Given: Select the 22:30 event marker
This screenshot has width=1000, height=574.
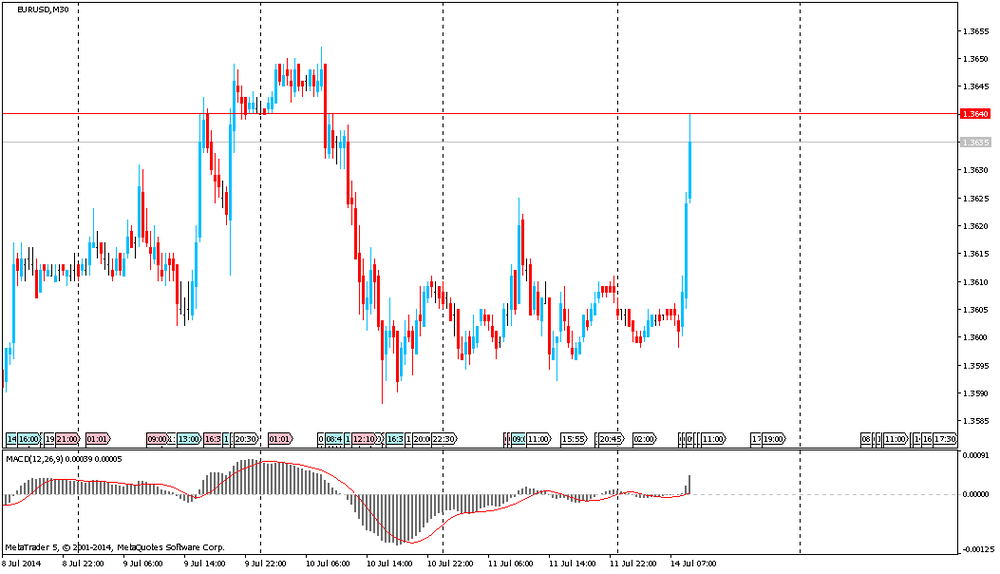Looking at the screenshot, I should (443, 439).
